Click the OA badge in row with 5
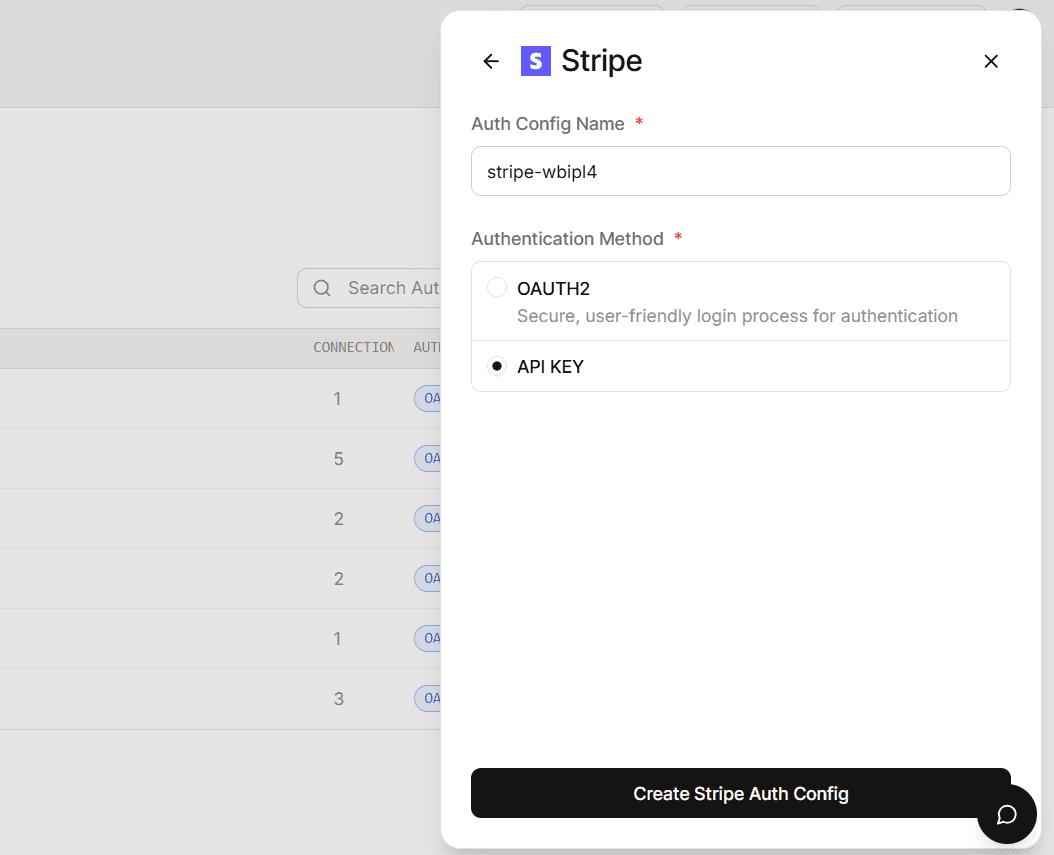 click(x=428, y=458)
